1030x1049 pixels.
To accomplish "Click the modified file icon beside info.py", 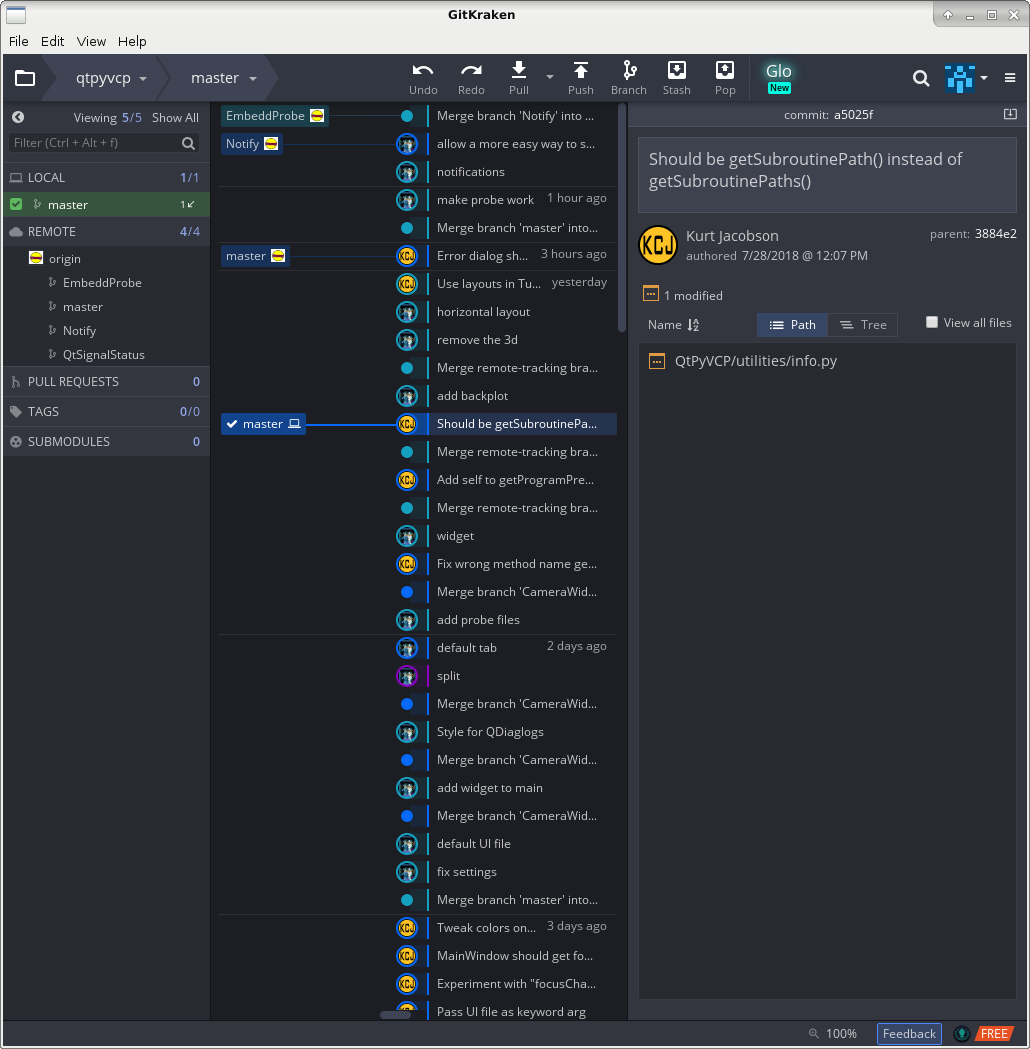I will [x=657, y=361].
